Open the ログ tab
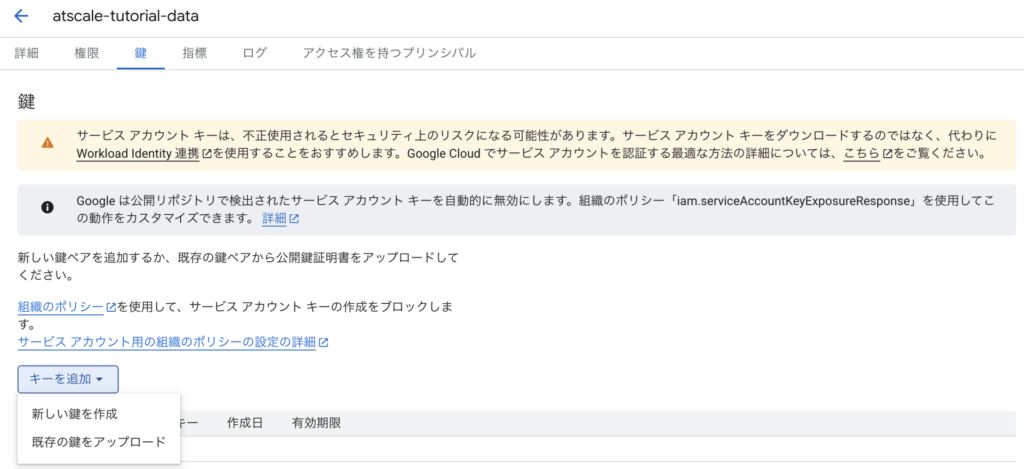1024x469 pixels. pos(255,53)
